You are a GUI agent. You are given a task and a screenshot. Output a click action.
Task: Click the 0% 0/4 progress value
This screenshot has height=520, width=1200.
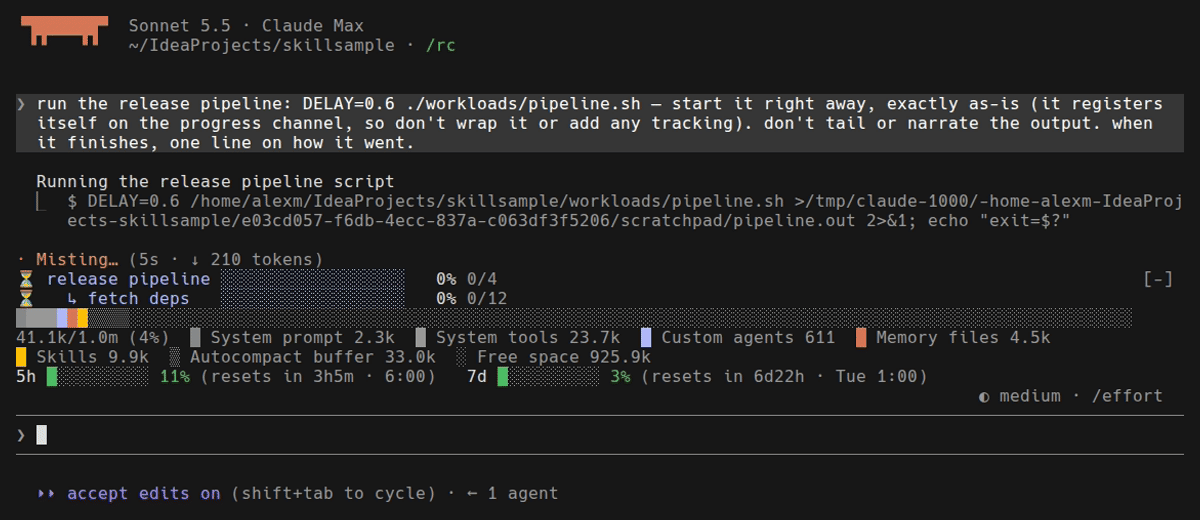[467, 279]
